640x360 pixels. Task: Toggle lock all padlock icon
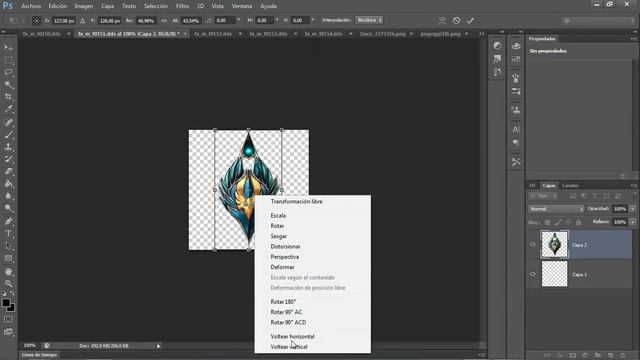point(578,222)
